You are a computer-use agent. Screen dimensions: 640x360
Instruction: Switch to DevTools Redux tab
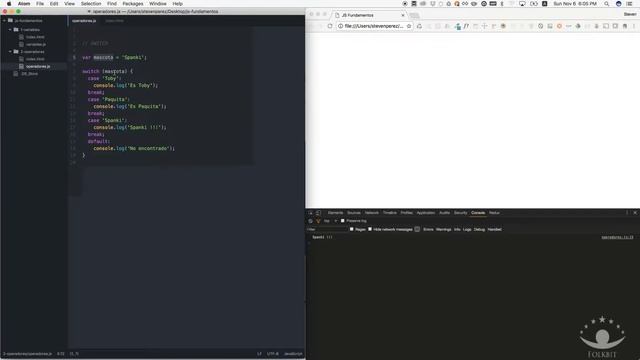pyautogui.click(x=494, y=213)
